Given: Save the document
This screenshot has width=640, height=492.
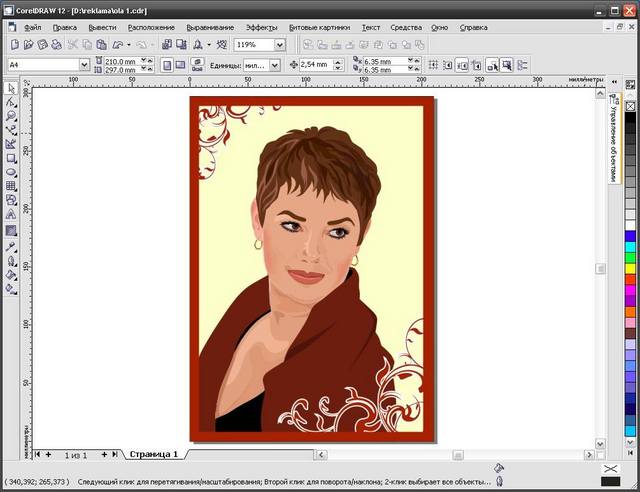Looking at the screenshot, I should tap(42, 45).
